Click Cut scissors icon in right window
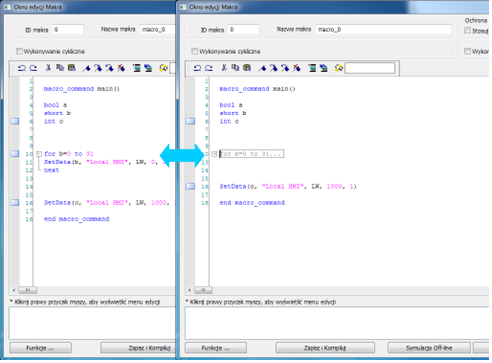The height and width of the screenshot is (363, 492). tap(224, 68)
